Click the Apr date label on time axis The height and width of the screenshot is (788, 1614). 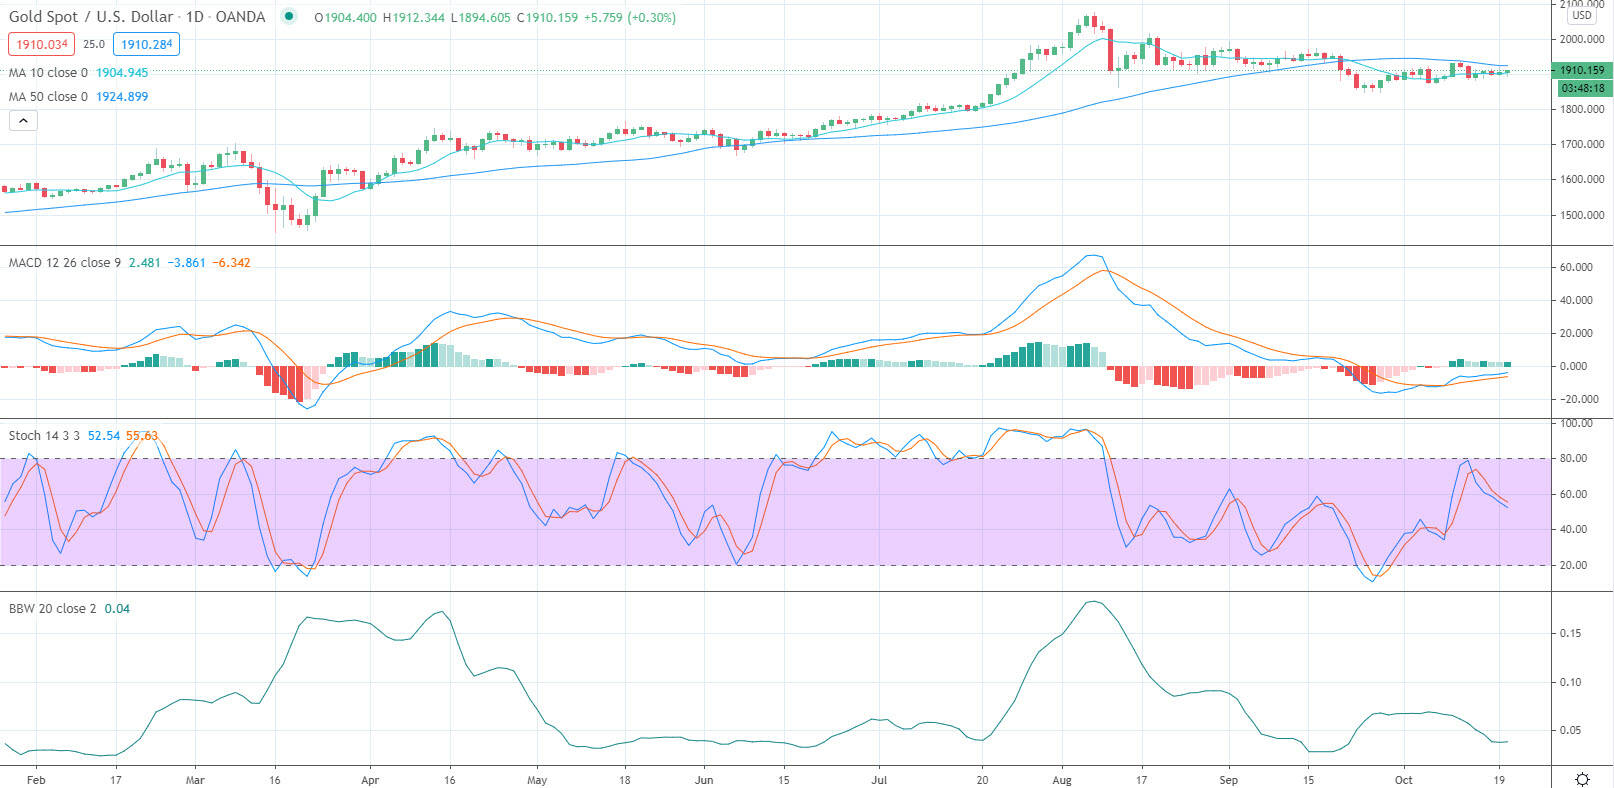point(370,780)
